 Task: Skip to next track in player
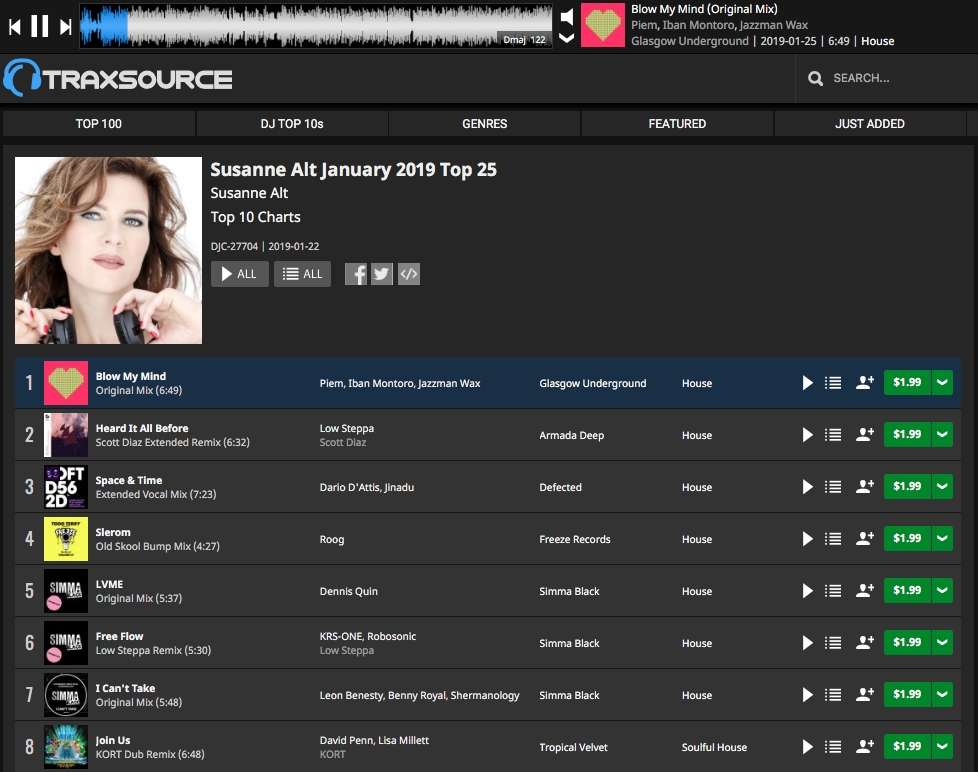(x=65, y=27)
